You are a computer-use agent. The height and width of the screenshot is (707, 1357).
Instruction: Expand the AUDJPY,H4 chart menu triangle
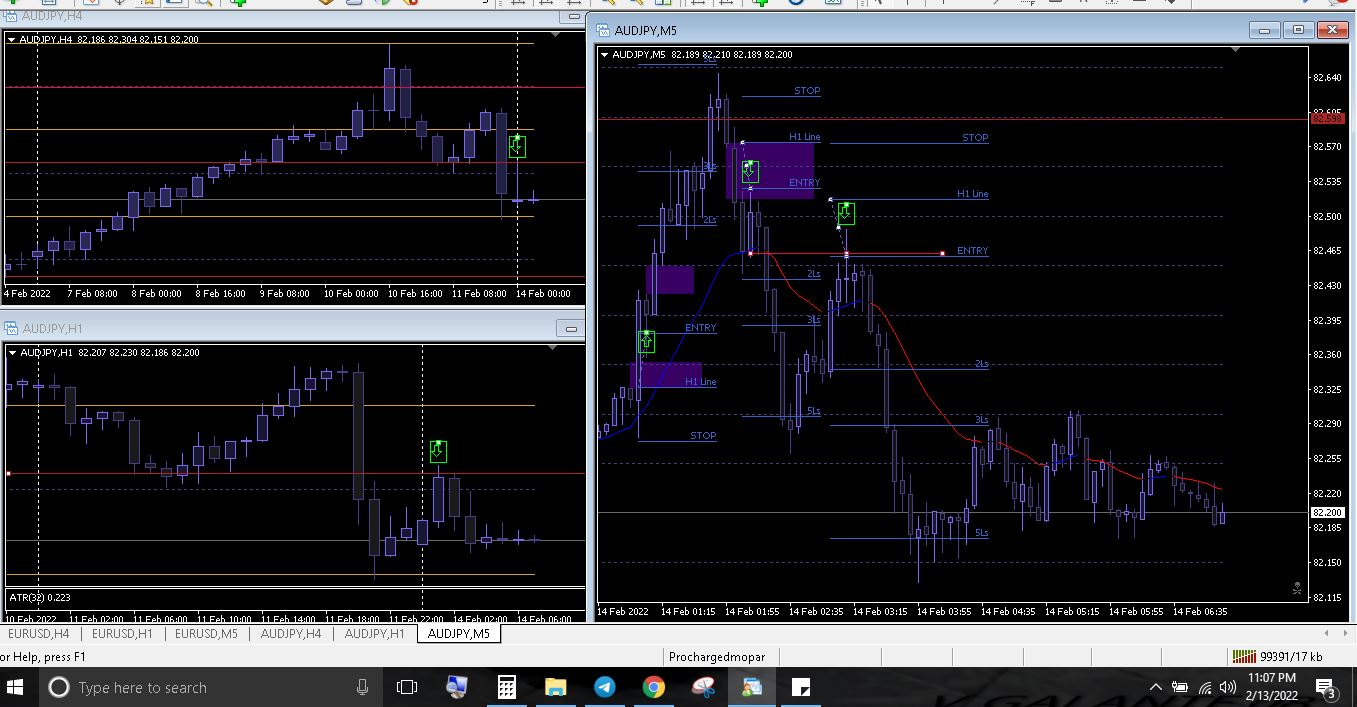click(x=12, y=39)
